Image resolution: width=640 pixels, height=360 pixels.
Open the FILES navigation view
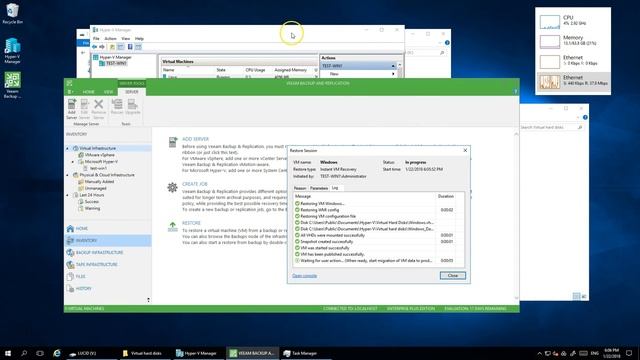pyautogui.click(x=108, y=276)
